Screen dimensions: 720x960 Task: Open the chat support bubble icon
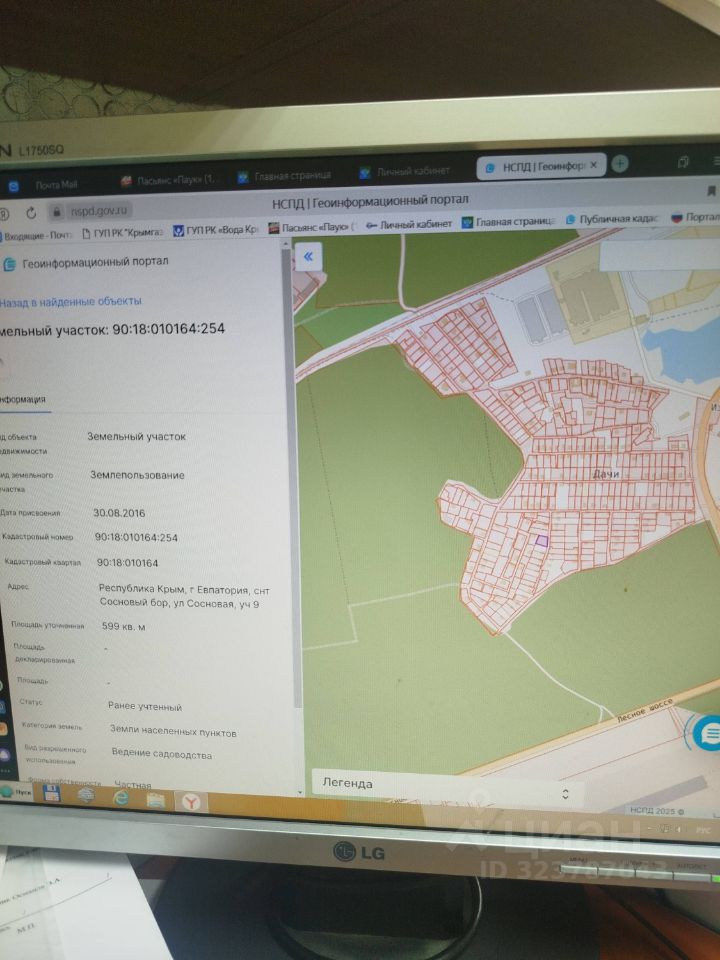point(710,733)
